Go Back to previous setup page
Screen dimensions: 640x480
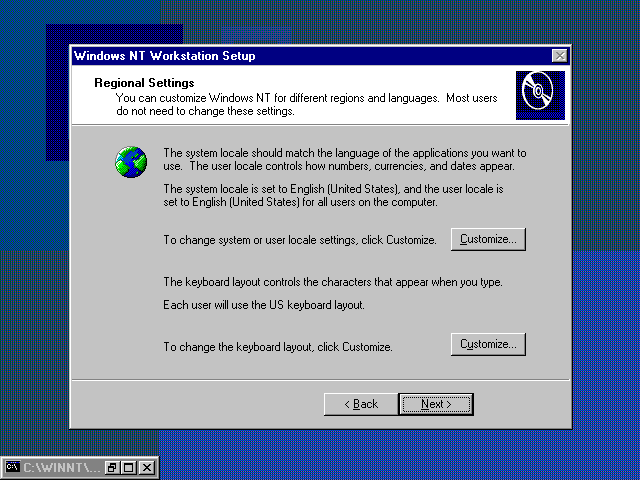(x=361, y=404)
